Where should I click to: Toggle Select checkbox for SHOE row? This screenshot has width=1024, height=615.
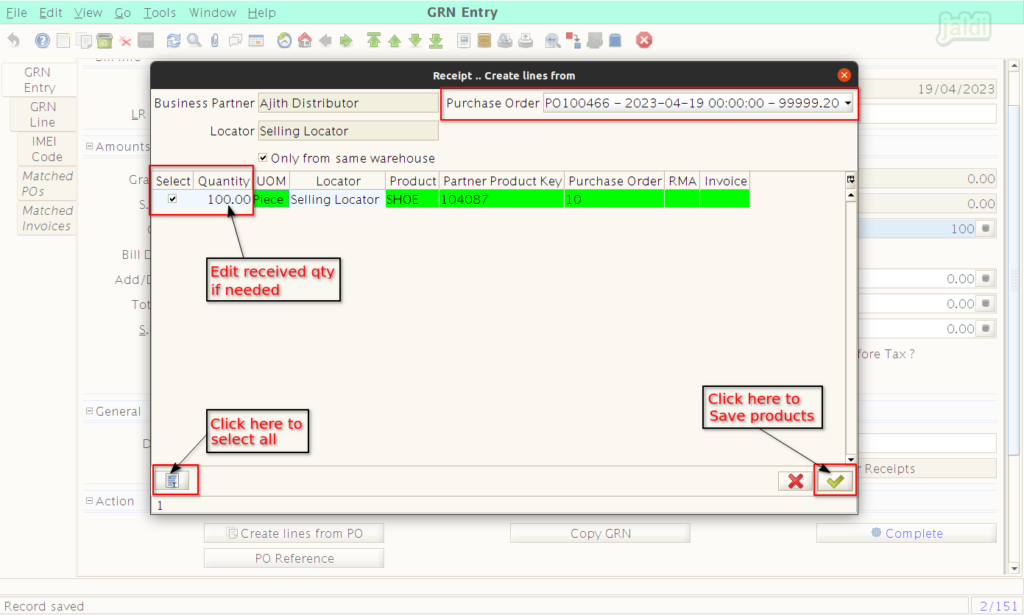click(172, 198)
